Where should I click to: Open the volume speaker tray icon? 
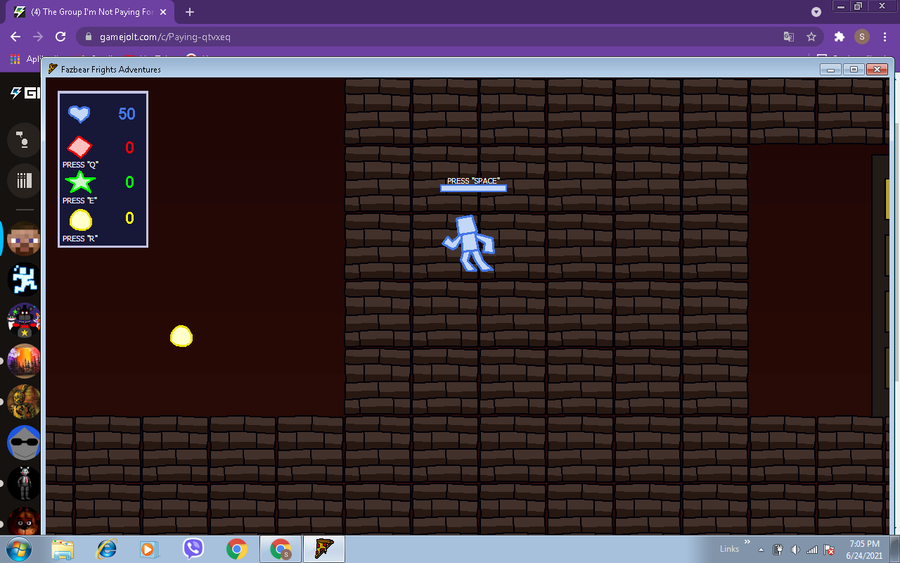(x=795, y=550)
